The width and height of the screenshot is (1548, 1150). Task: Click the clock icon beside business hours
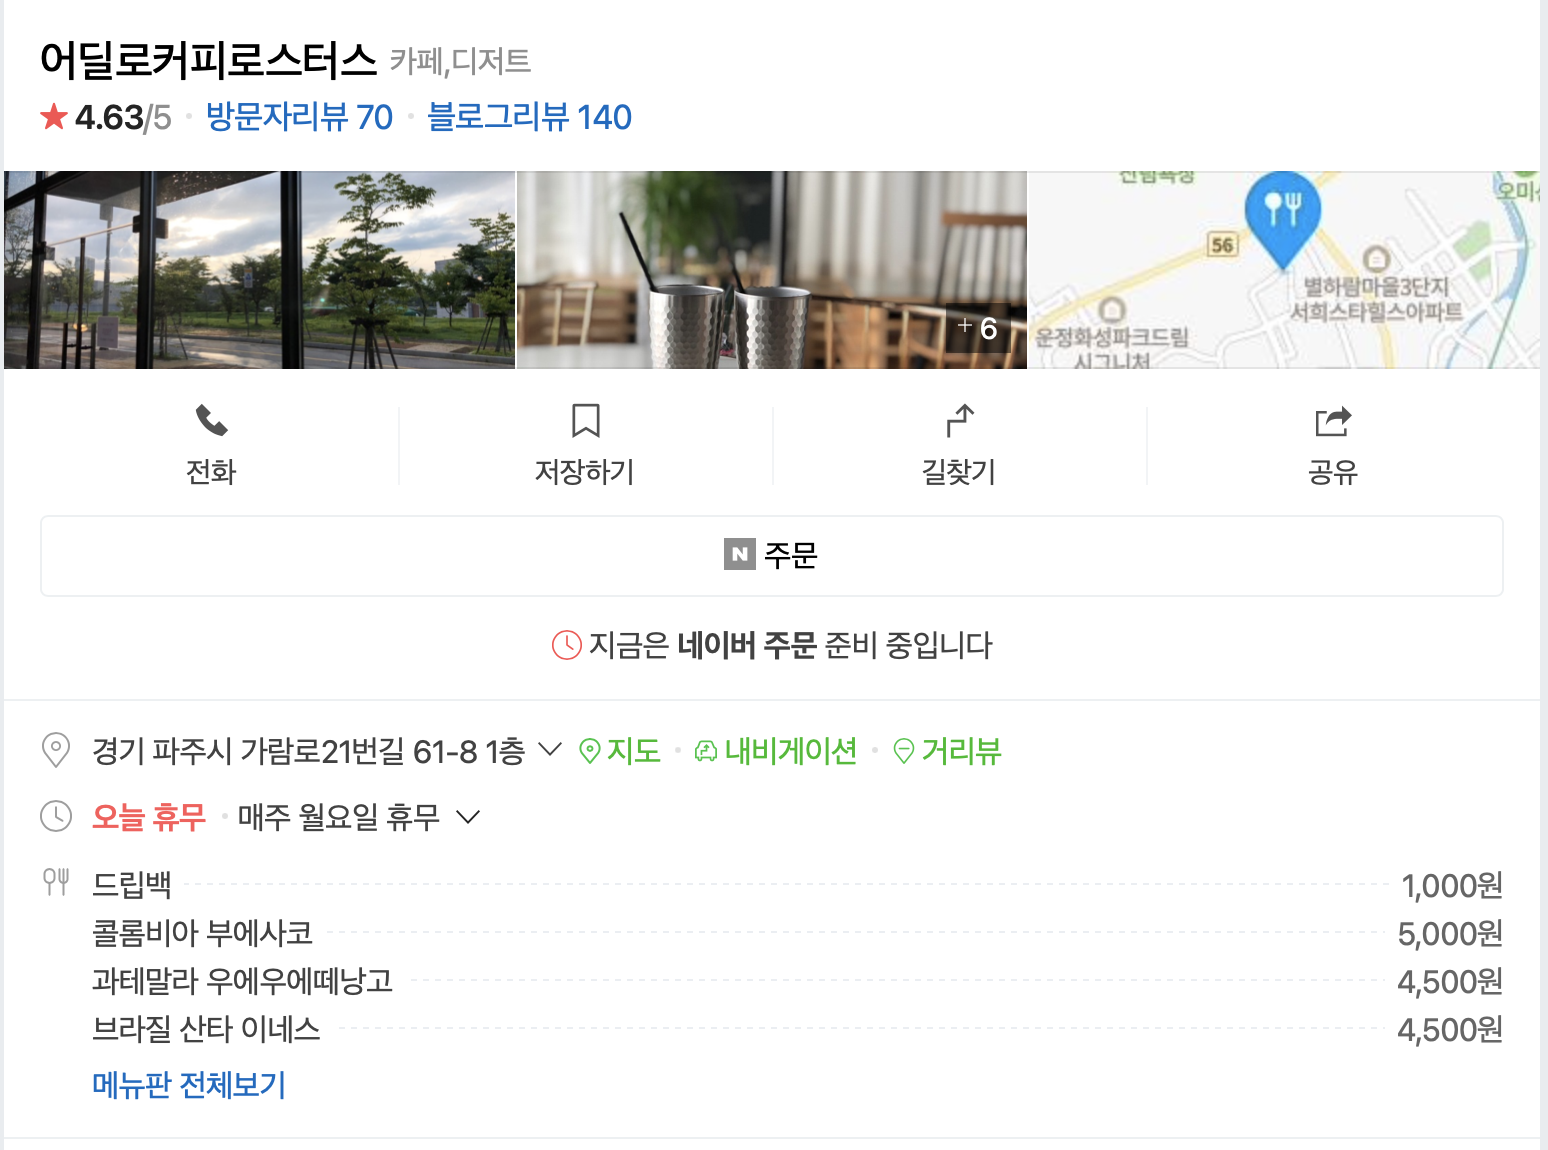point(56,816)
